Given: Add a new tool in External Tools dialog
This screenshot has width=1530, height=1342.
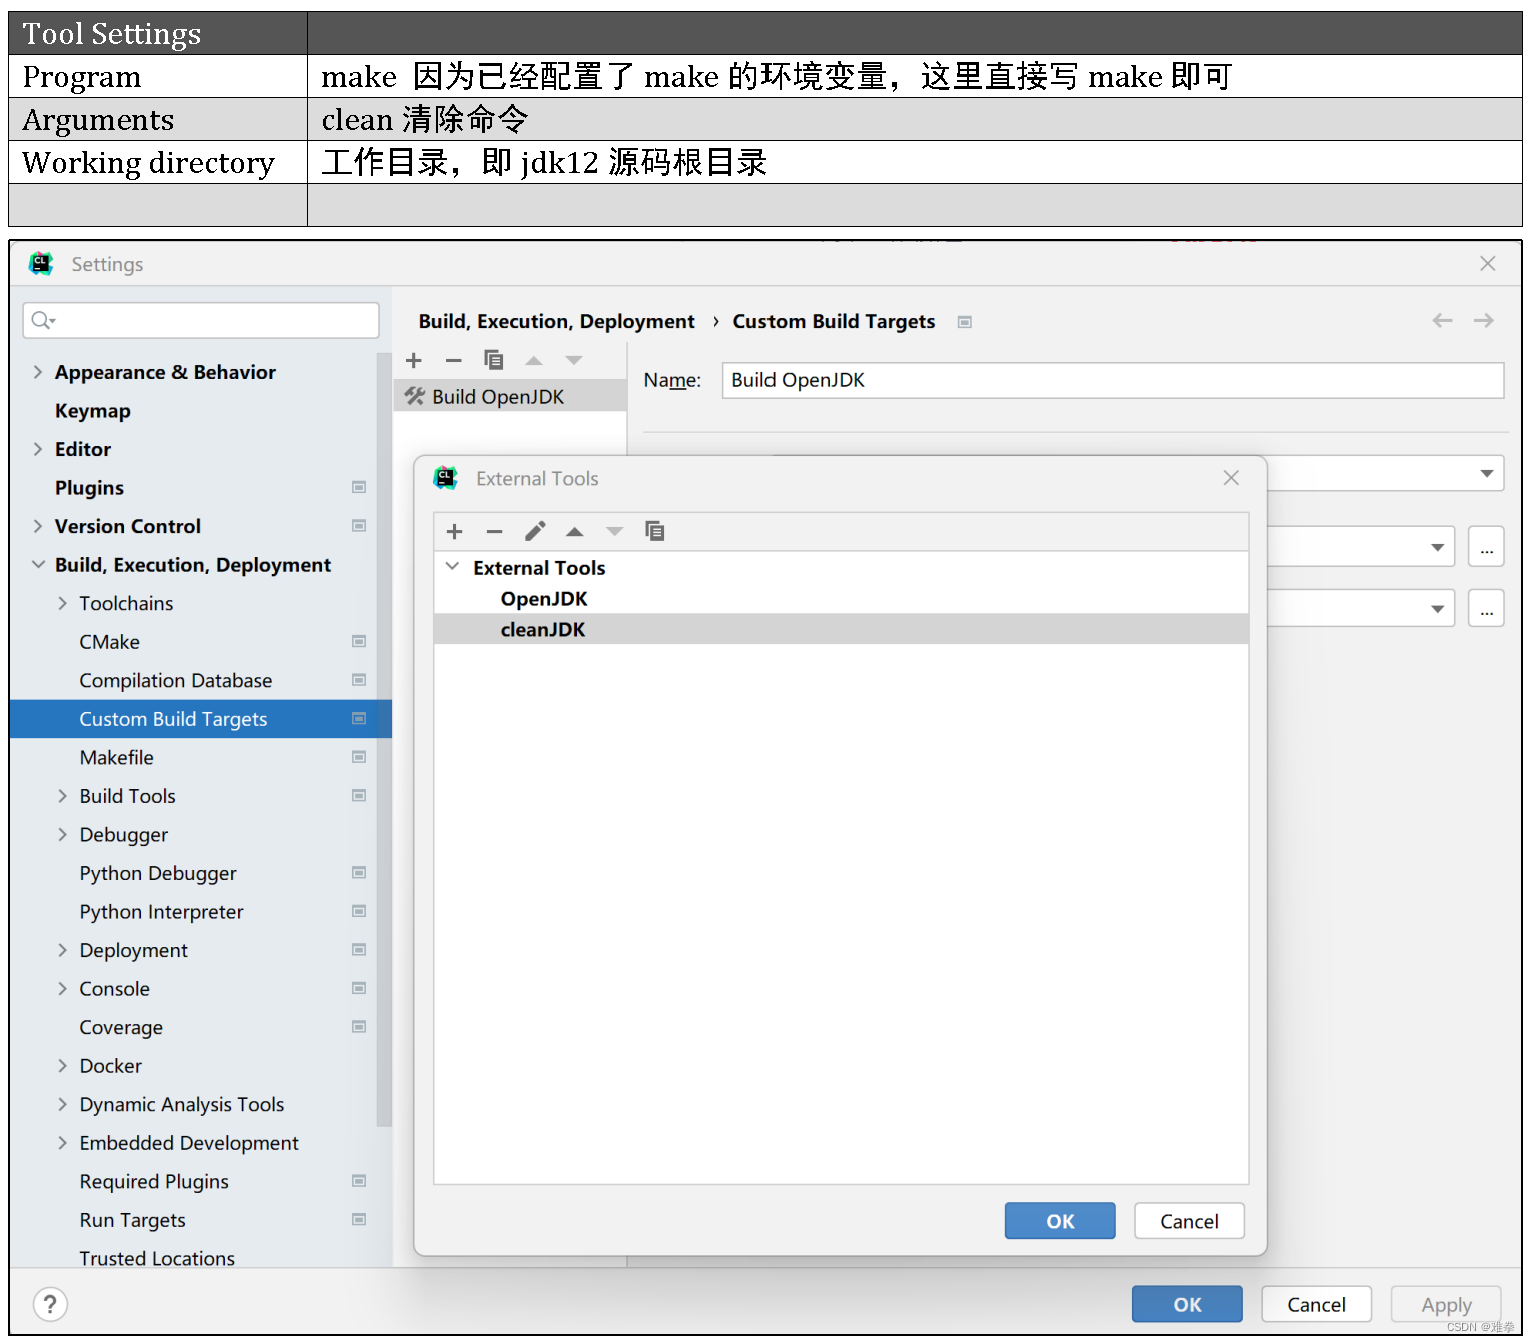Looking at the screenshot, I should pyautogui.click(x=454, y=531).
